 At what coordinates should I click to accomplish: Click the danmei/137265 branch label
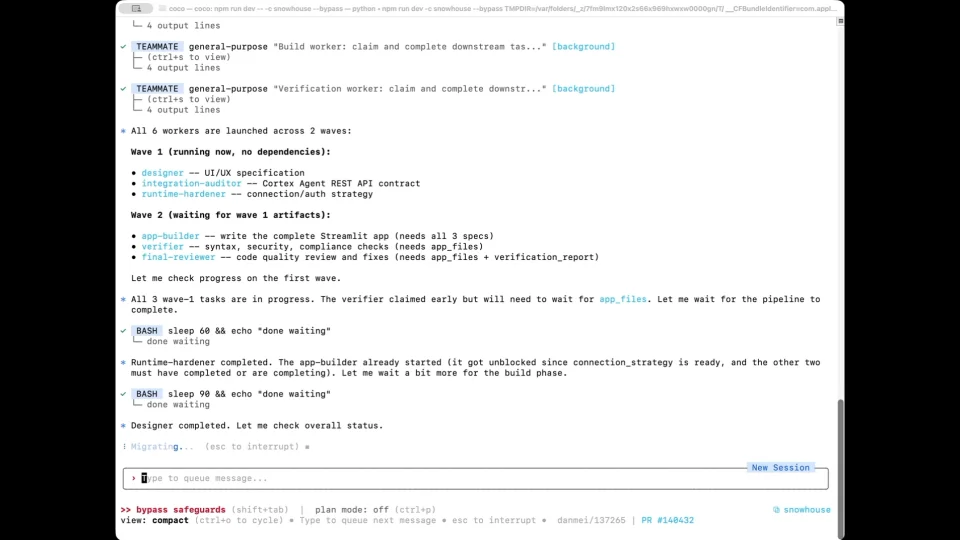coord(591,520)
